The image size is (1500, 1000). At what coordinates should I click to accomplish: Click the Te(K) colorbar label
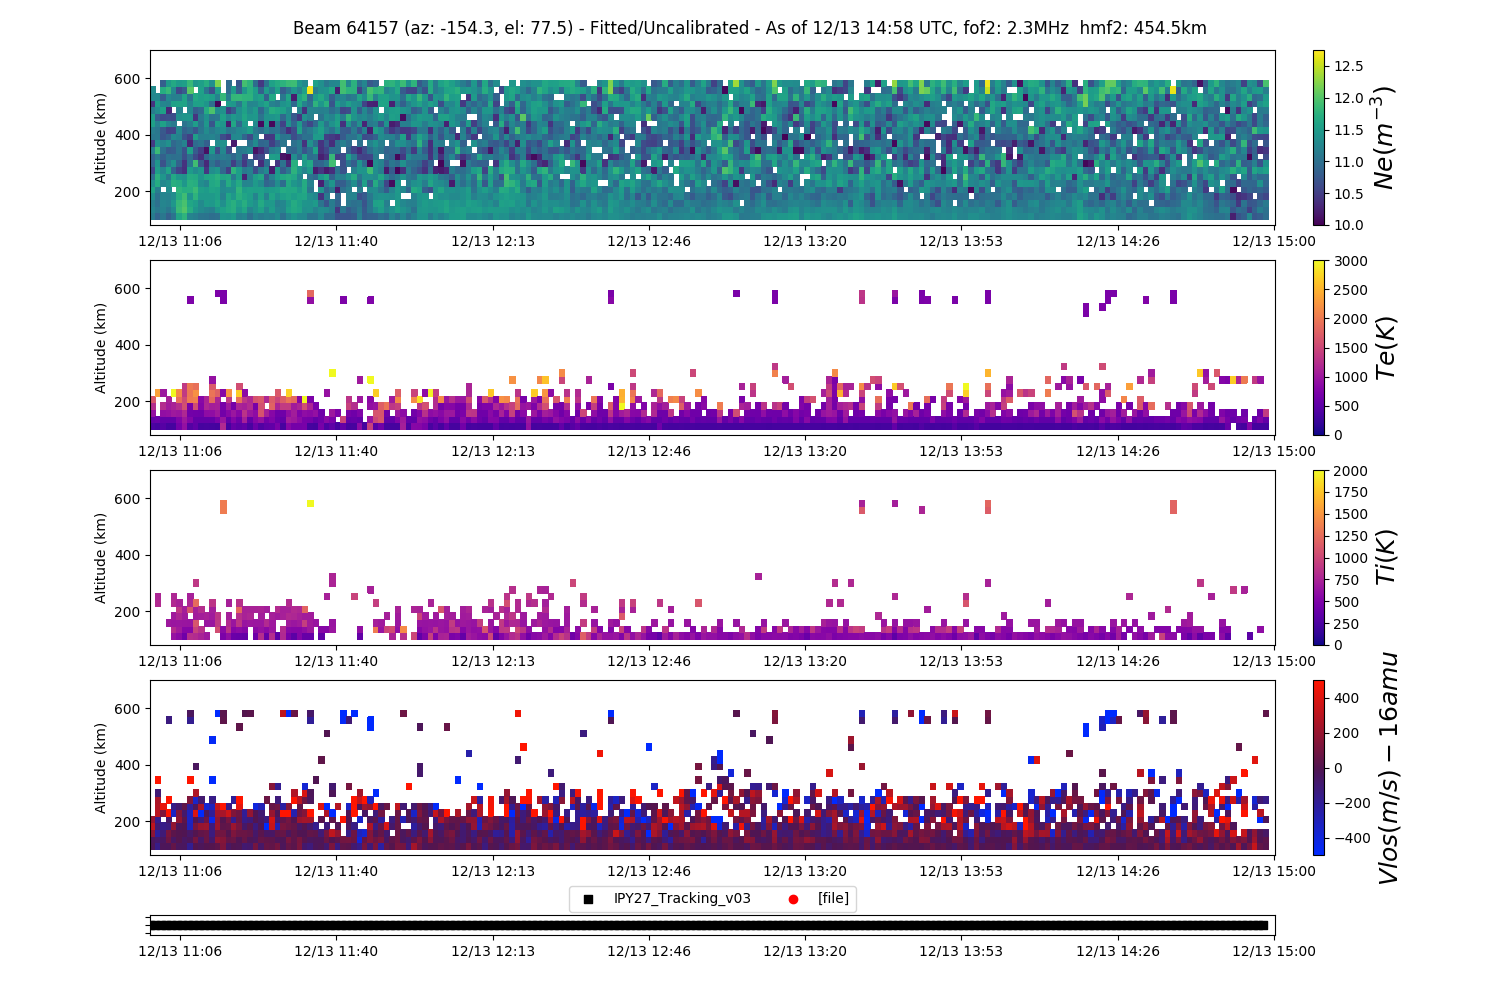pos(1385,347)
